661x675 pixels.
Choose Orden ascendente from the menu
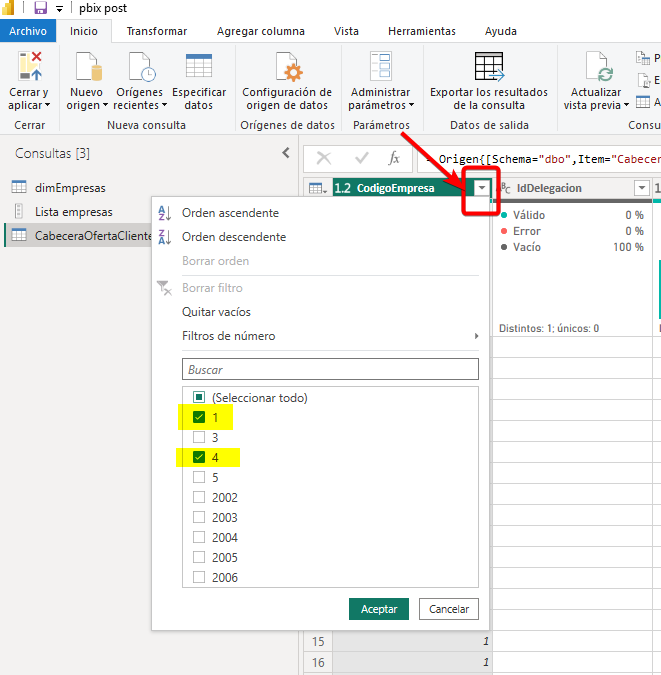click(230, 213)
